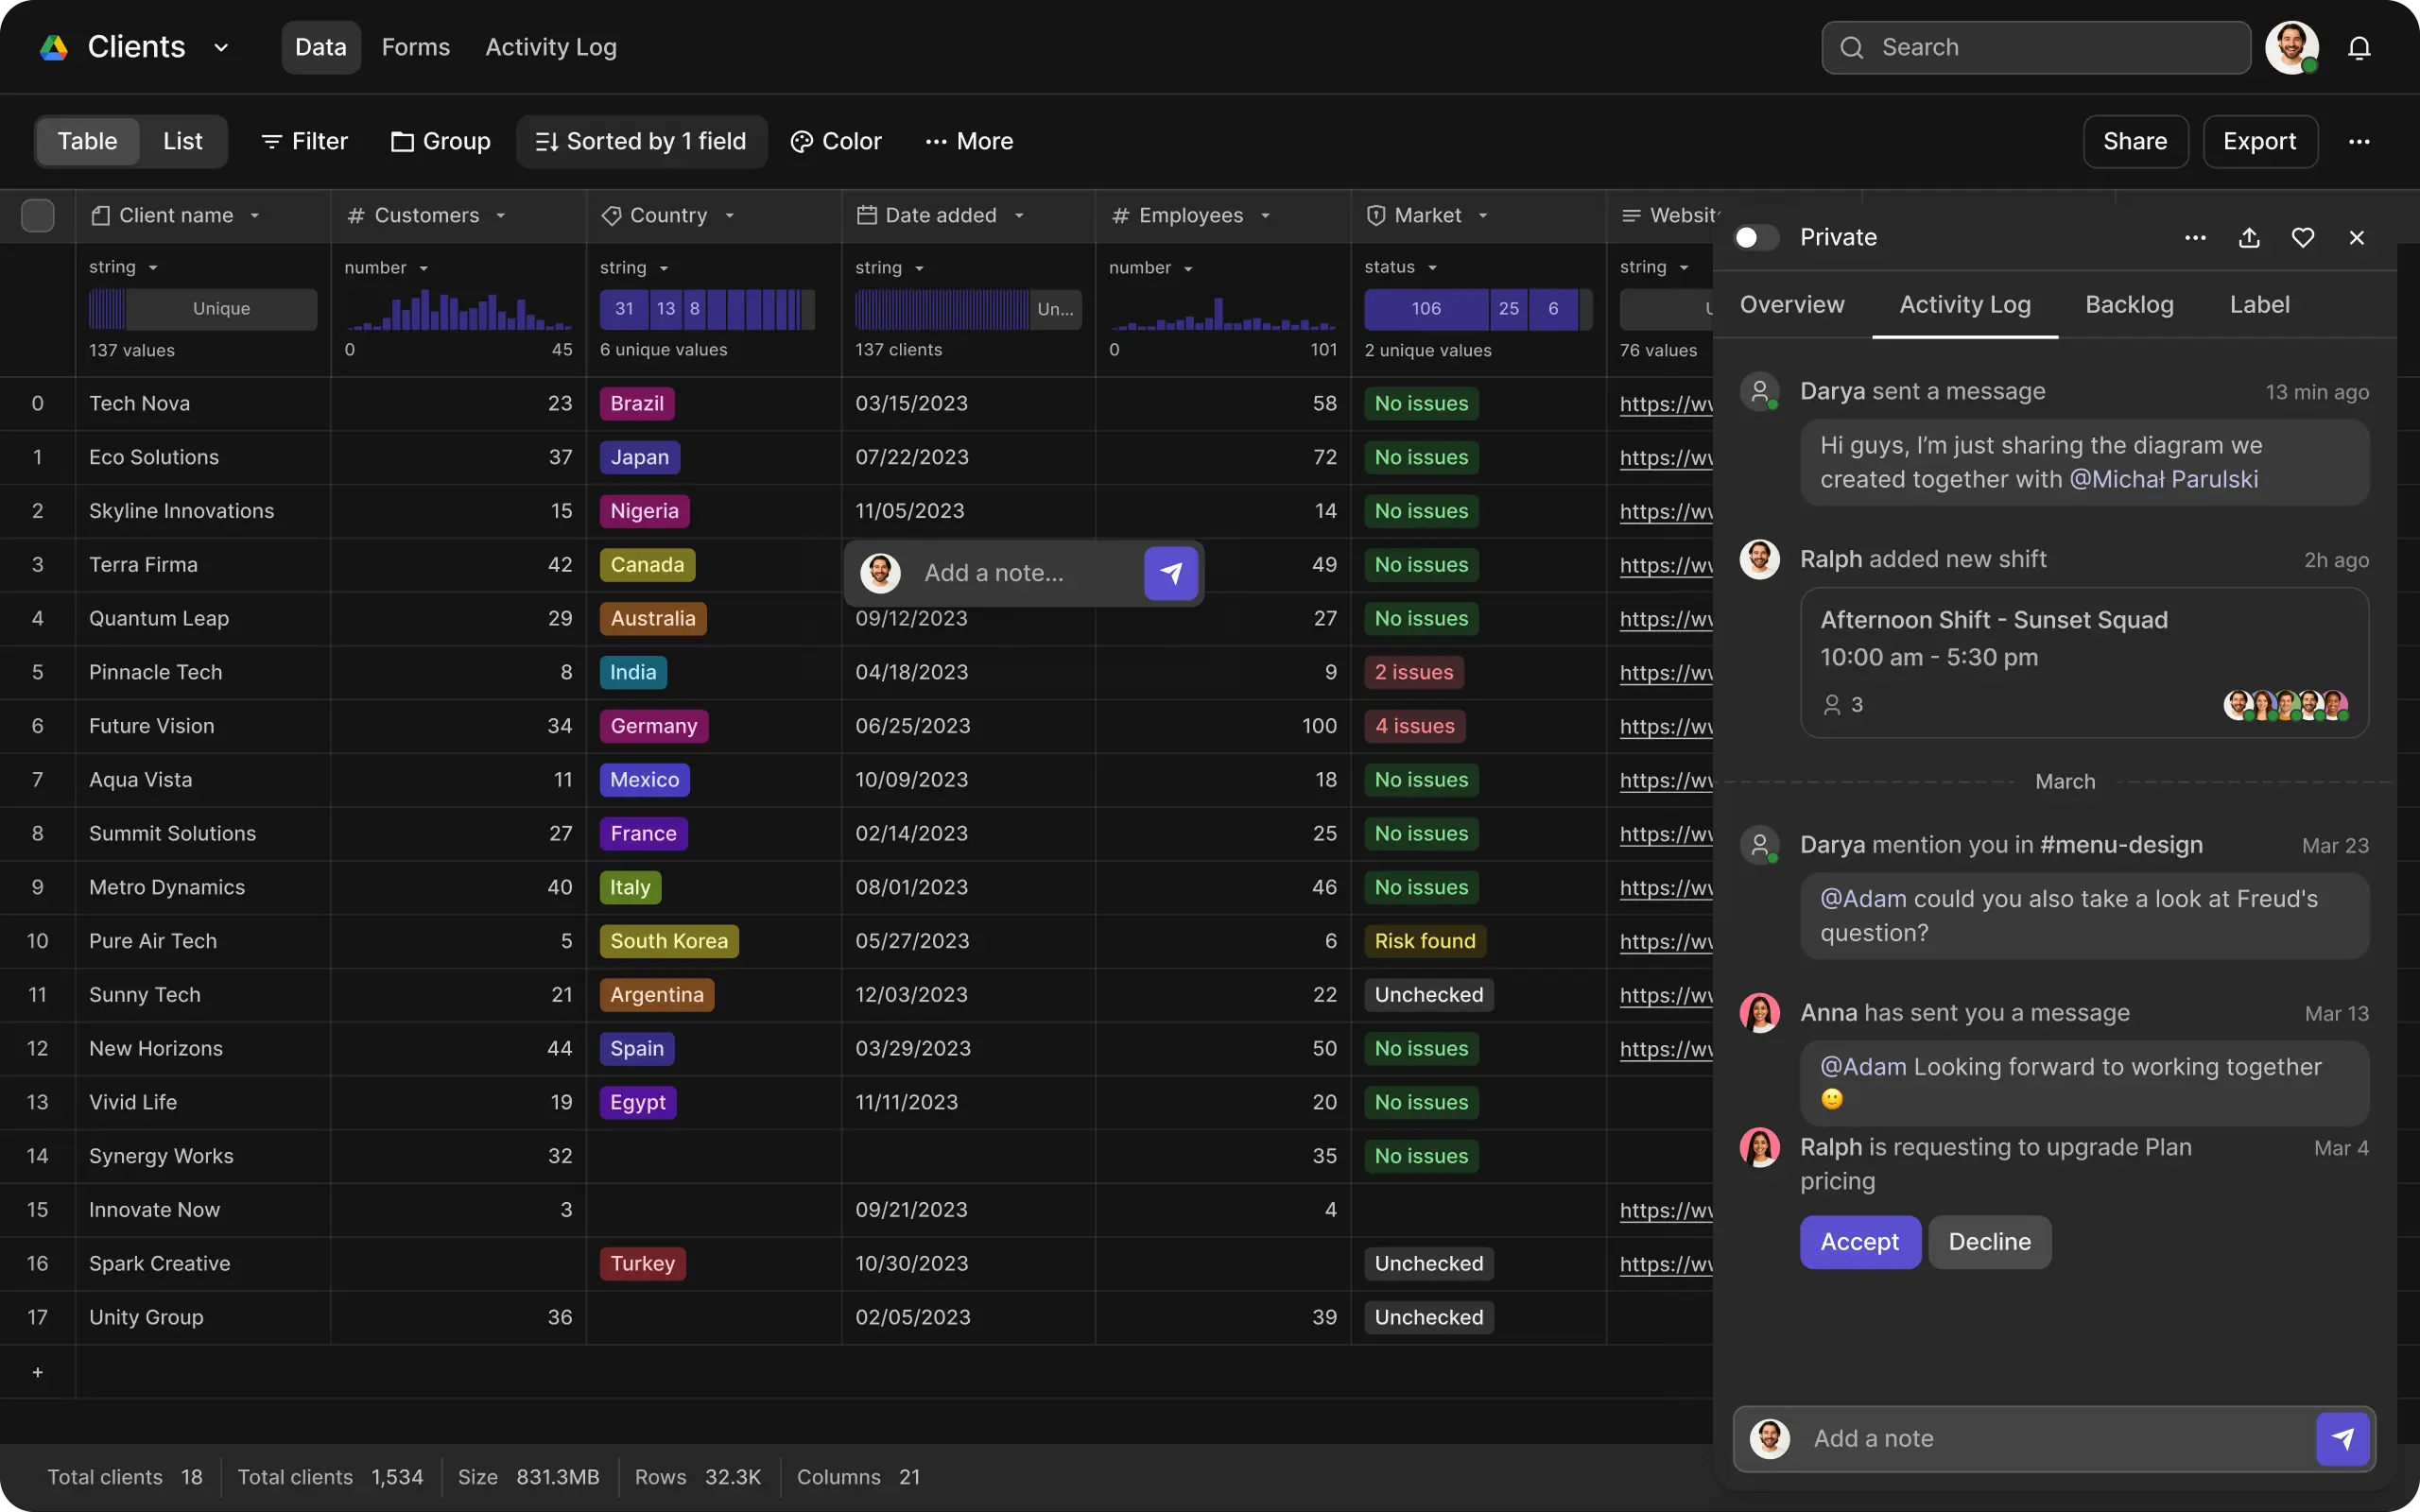
Task: Open Country column header dropdown
Action: pyautogui.click(x=730, y=216)
